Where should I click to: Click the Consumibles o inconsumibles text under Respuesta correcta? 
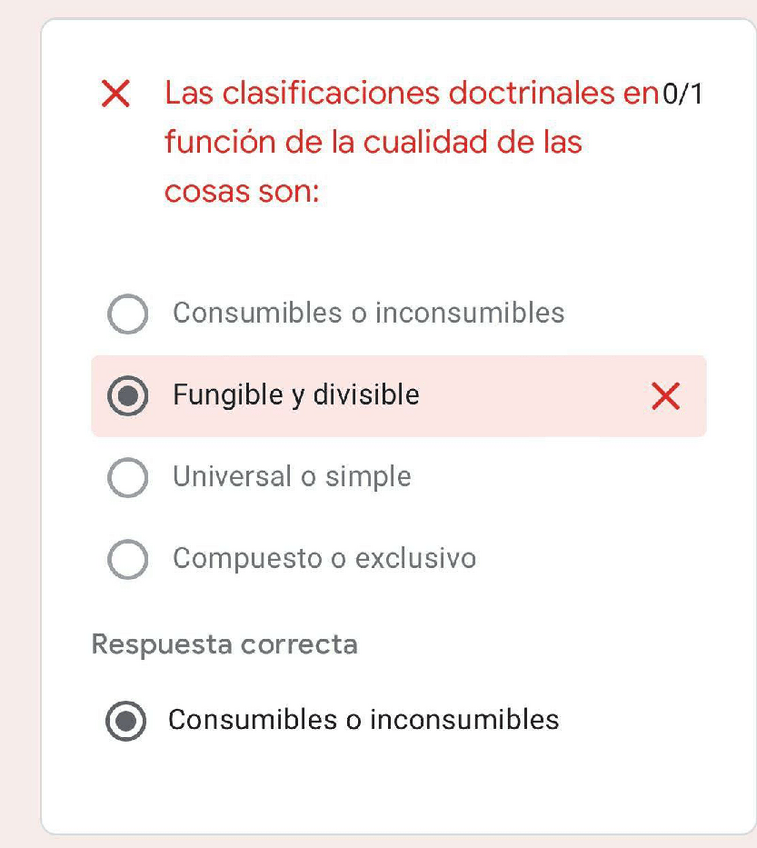click(x=363, y=720)
